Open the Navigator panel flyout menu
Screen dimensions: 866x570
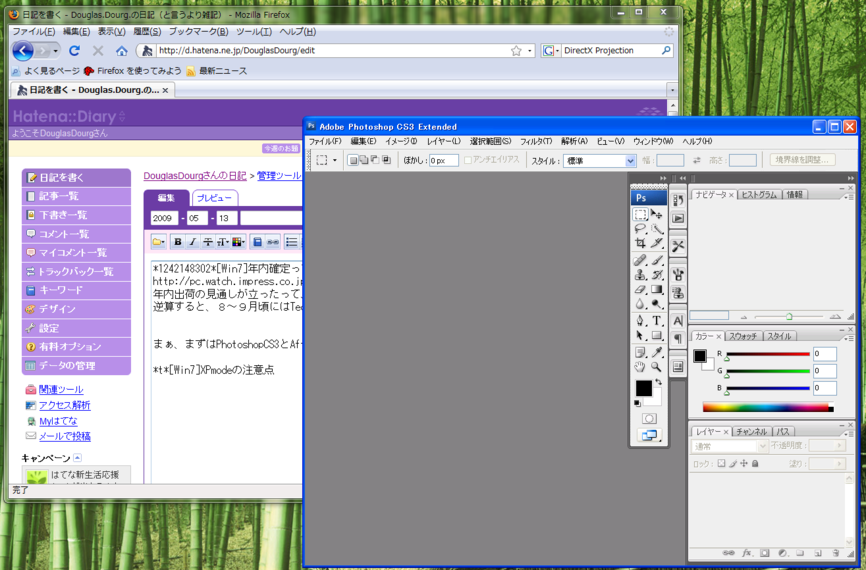coord(848,197)
